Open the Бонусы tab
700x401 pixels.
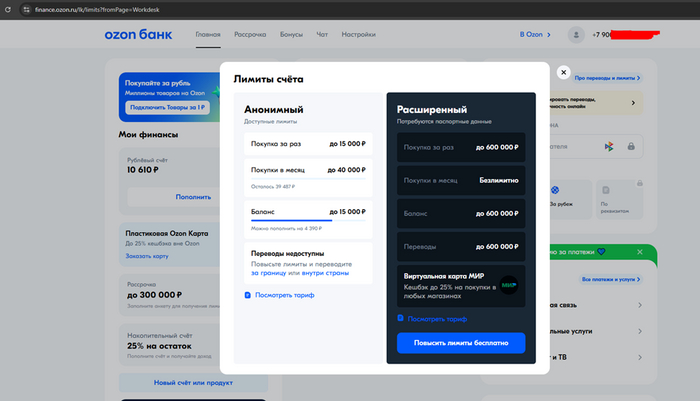(x=290, y=35)
